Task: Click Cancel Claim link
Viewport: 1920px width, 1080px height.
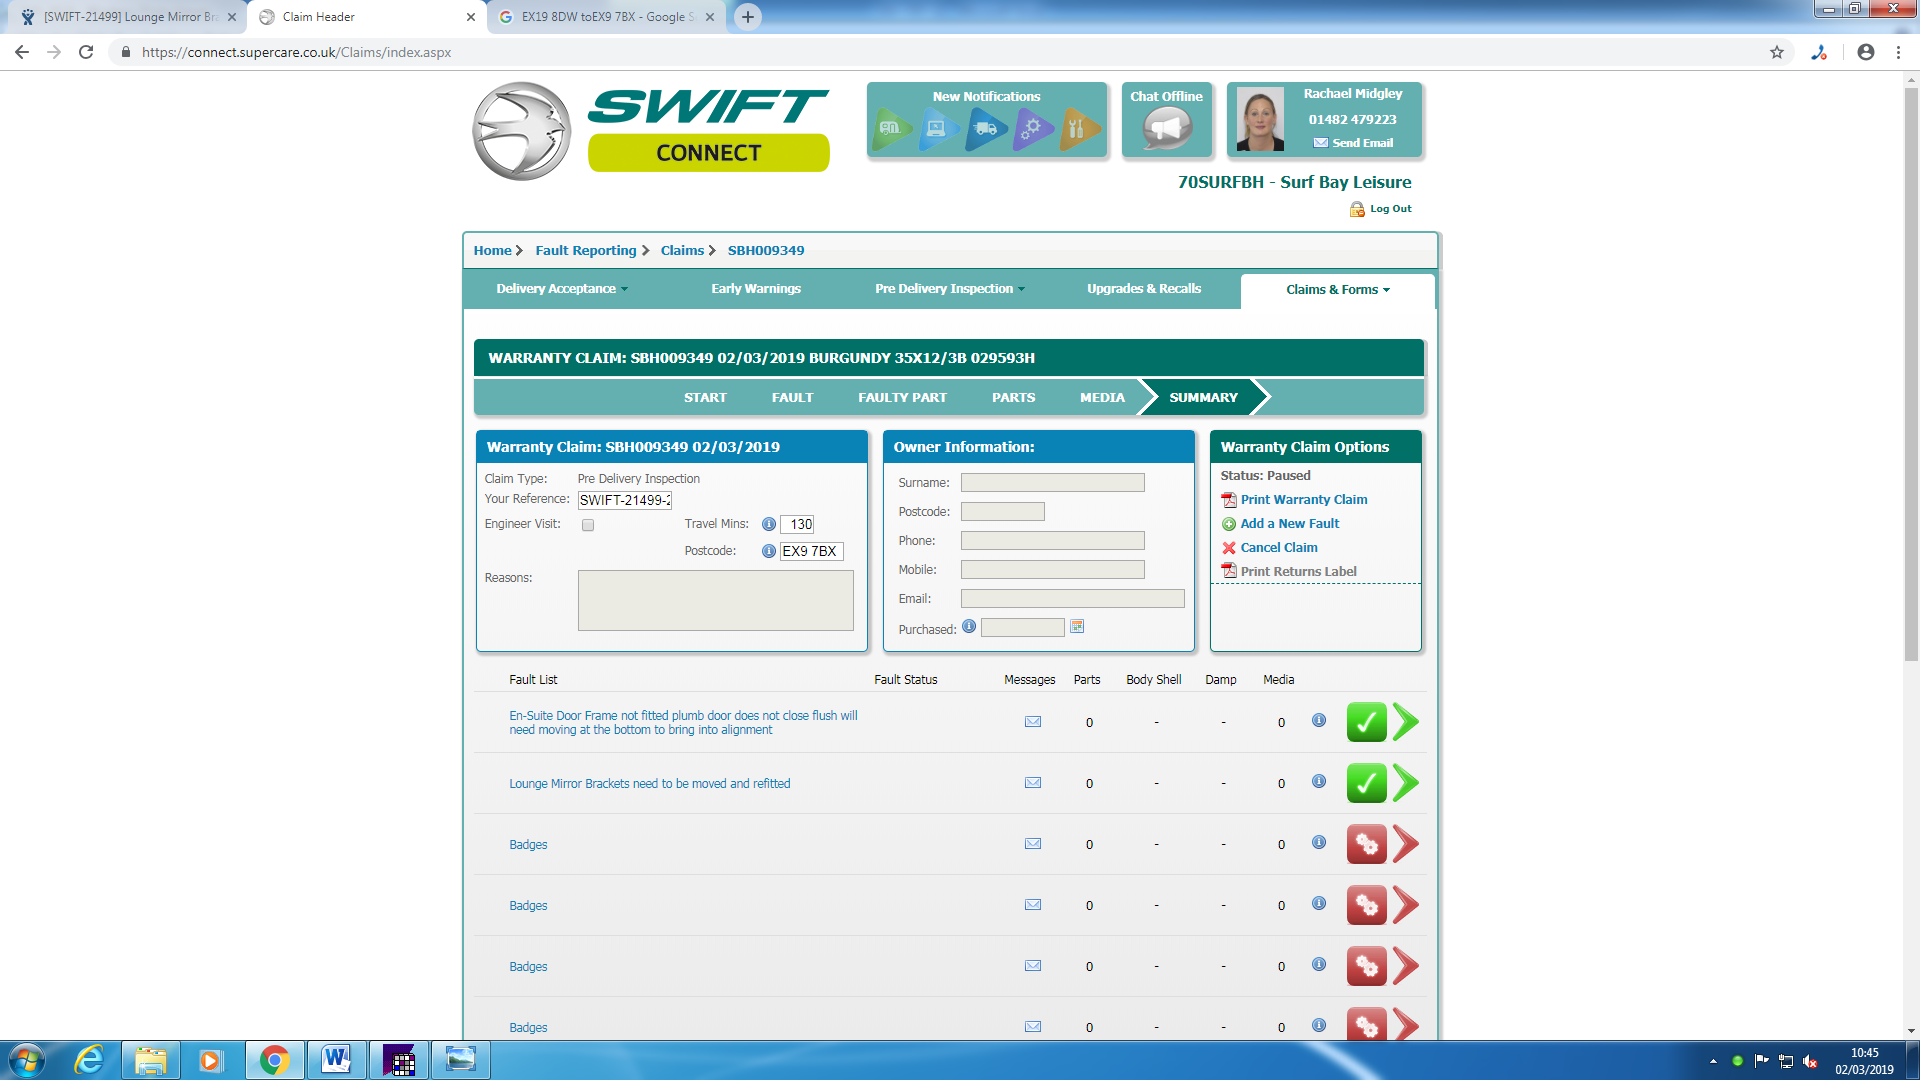Action: click(x=1278, y=548)
